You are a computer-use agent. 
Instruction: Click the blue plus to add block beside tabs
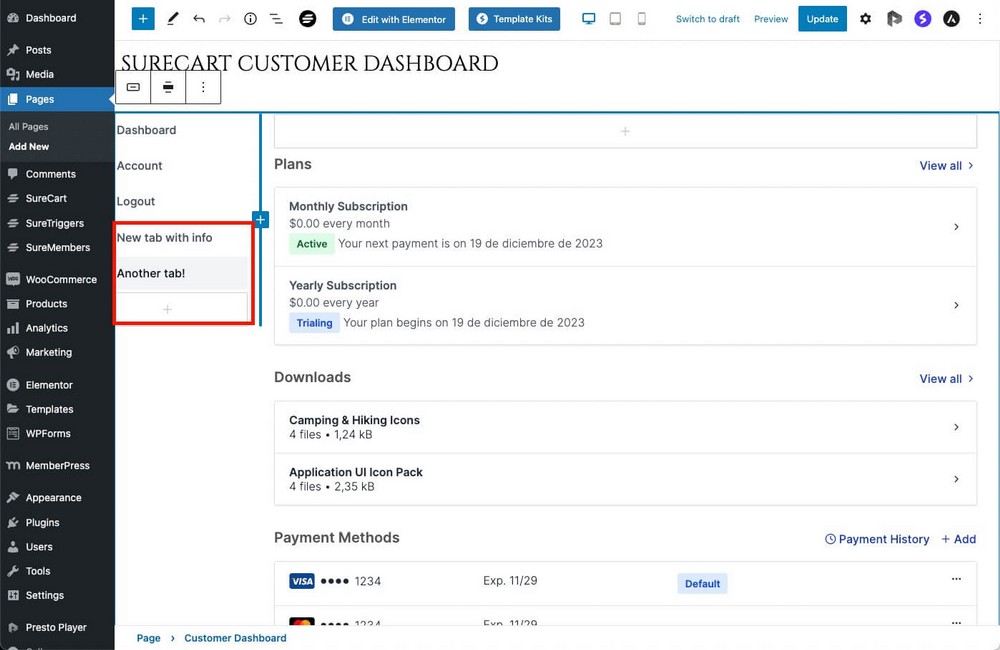pyautogui.click(x=261, y=220)
